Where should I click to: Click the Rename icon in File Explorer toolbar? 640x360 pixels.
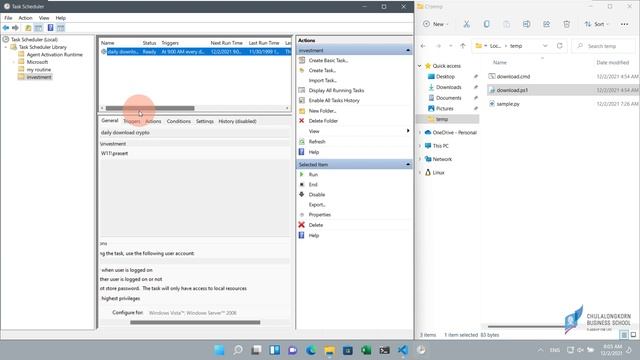tap(527, 24)
